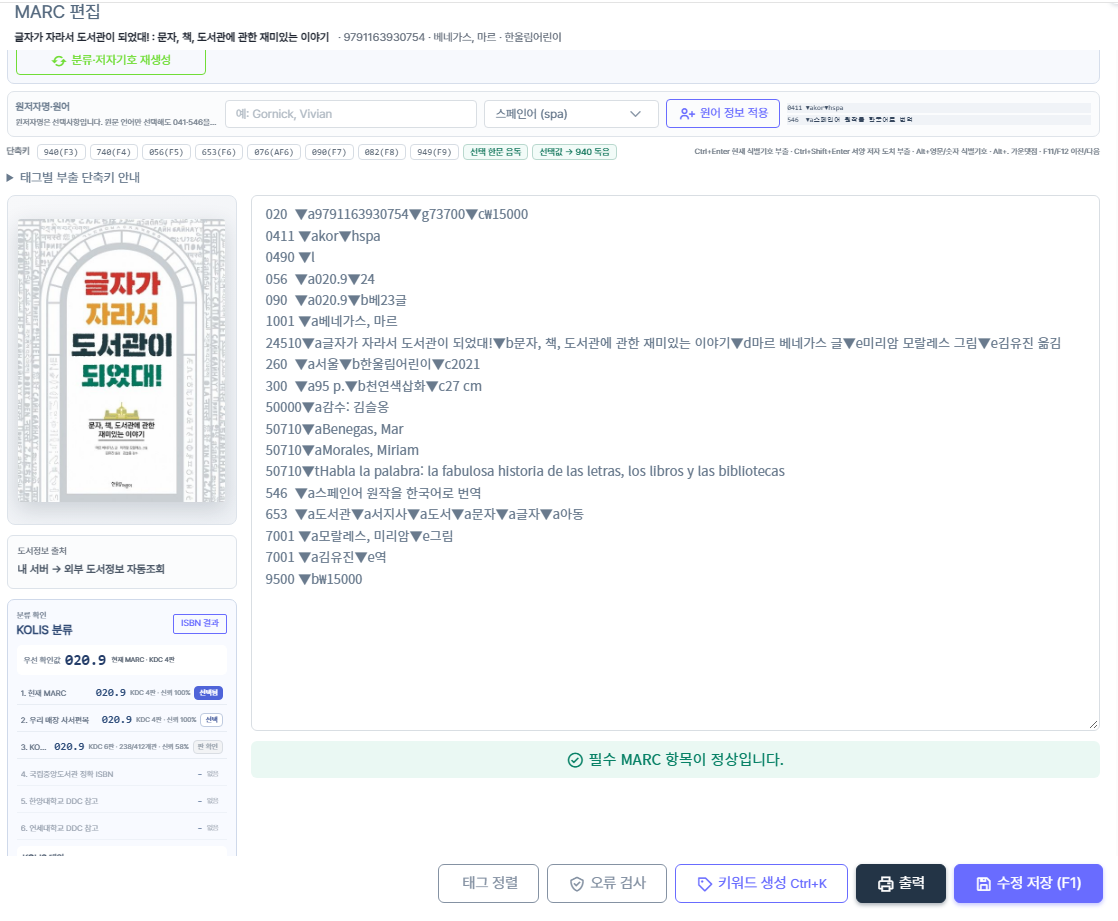Click the 원어 정보 적용 button
The image size is (1118, 921).
click(x=722, y=113)
